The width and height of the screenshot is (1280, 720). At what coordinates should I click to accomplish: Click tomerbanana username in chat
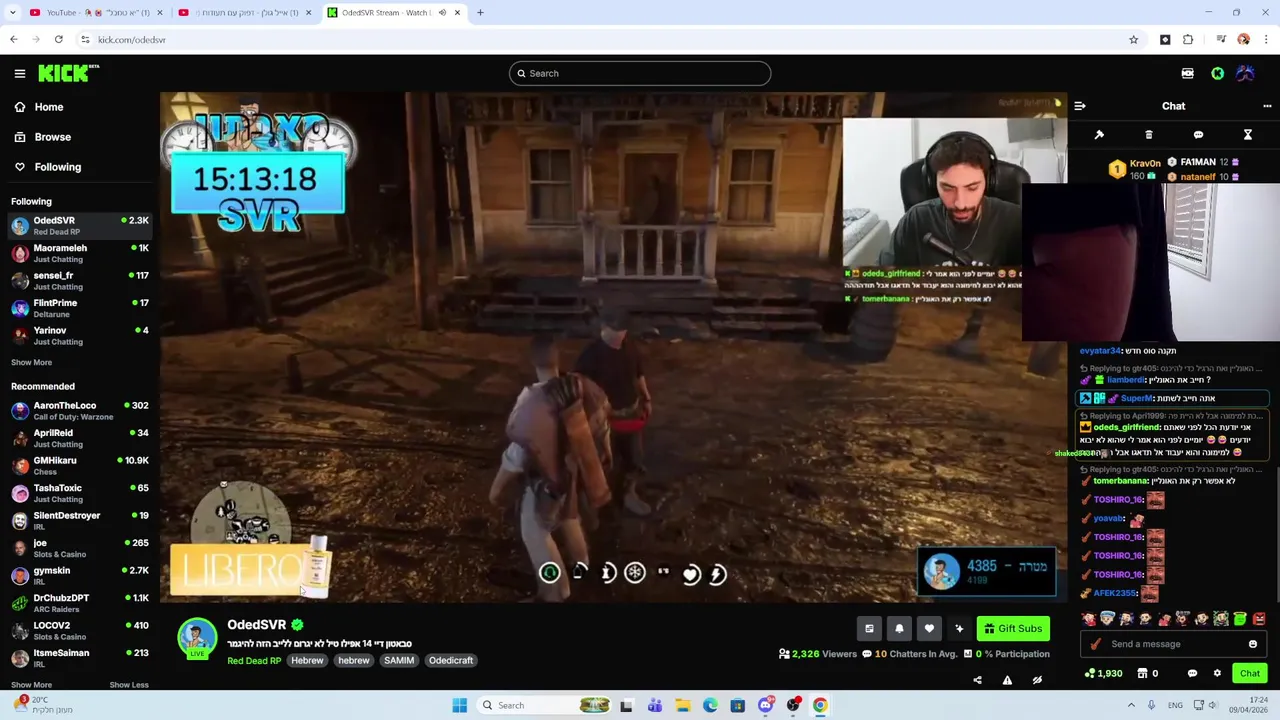click(1121, 481)
